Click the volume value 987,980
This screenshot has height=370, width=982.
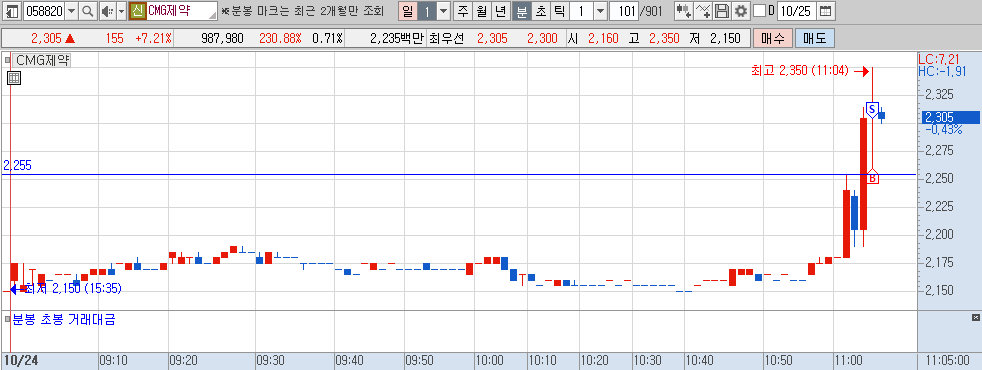coord(222,38)
